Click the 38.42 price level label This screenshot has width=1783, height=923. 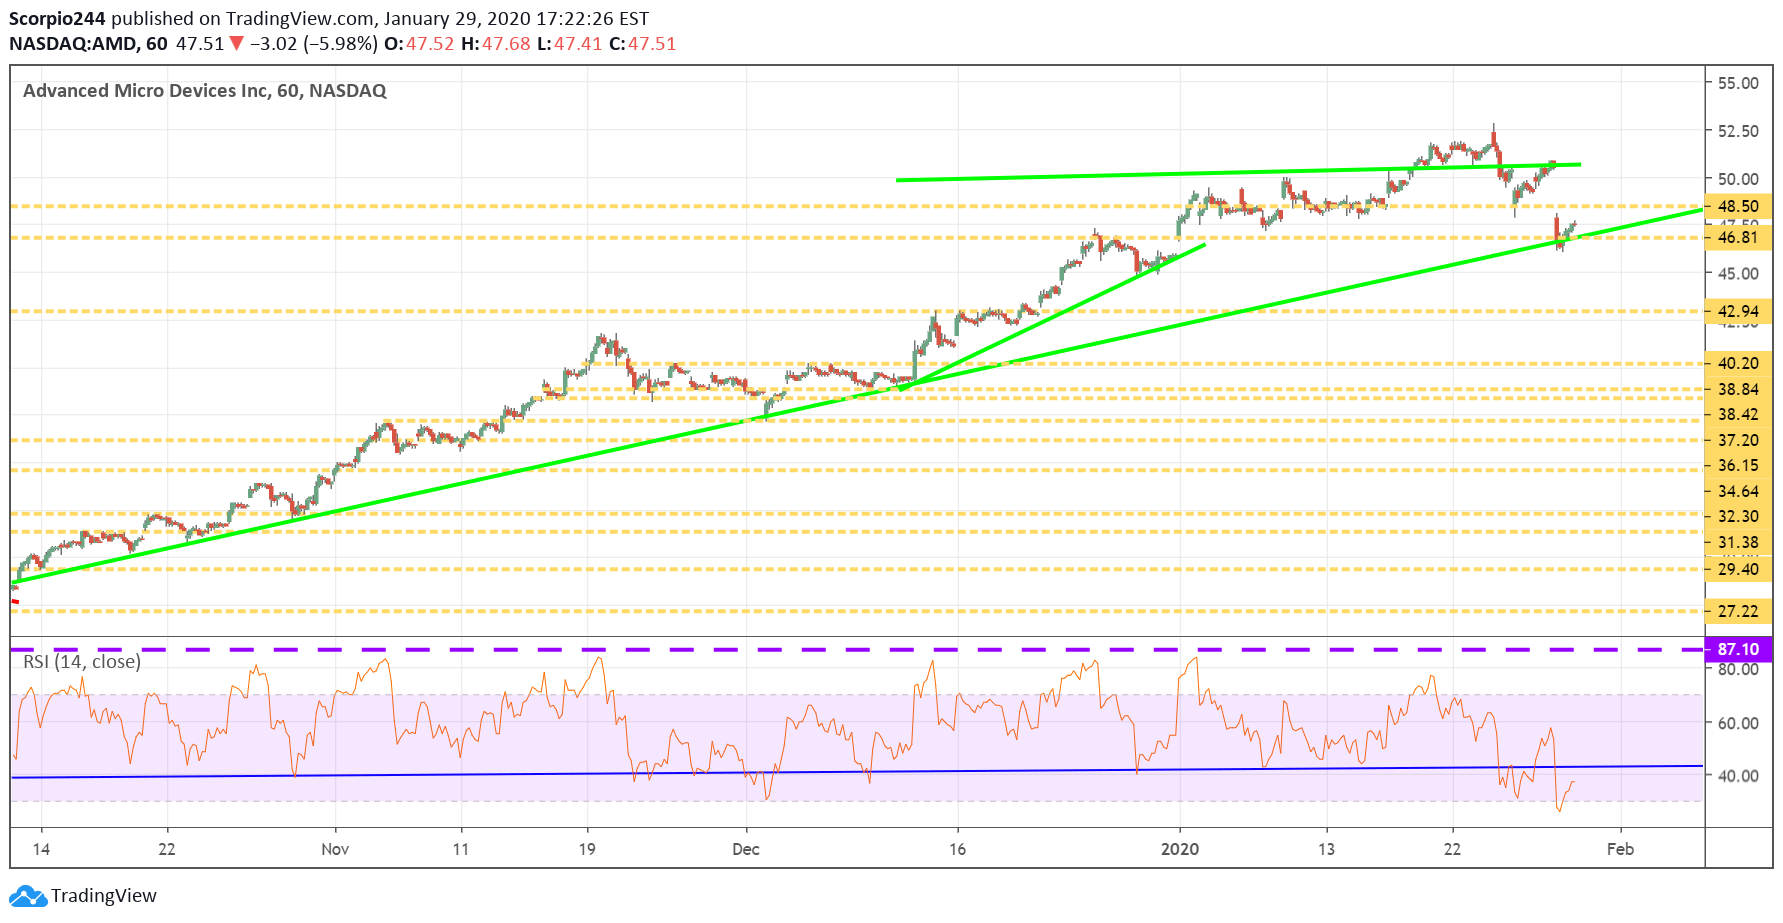pos(1738,414)
